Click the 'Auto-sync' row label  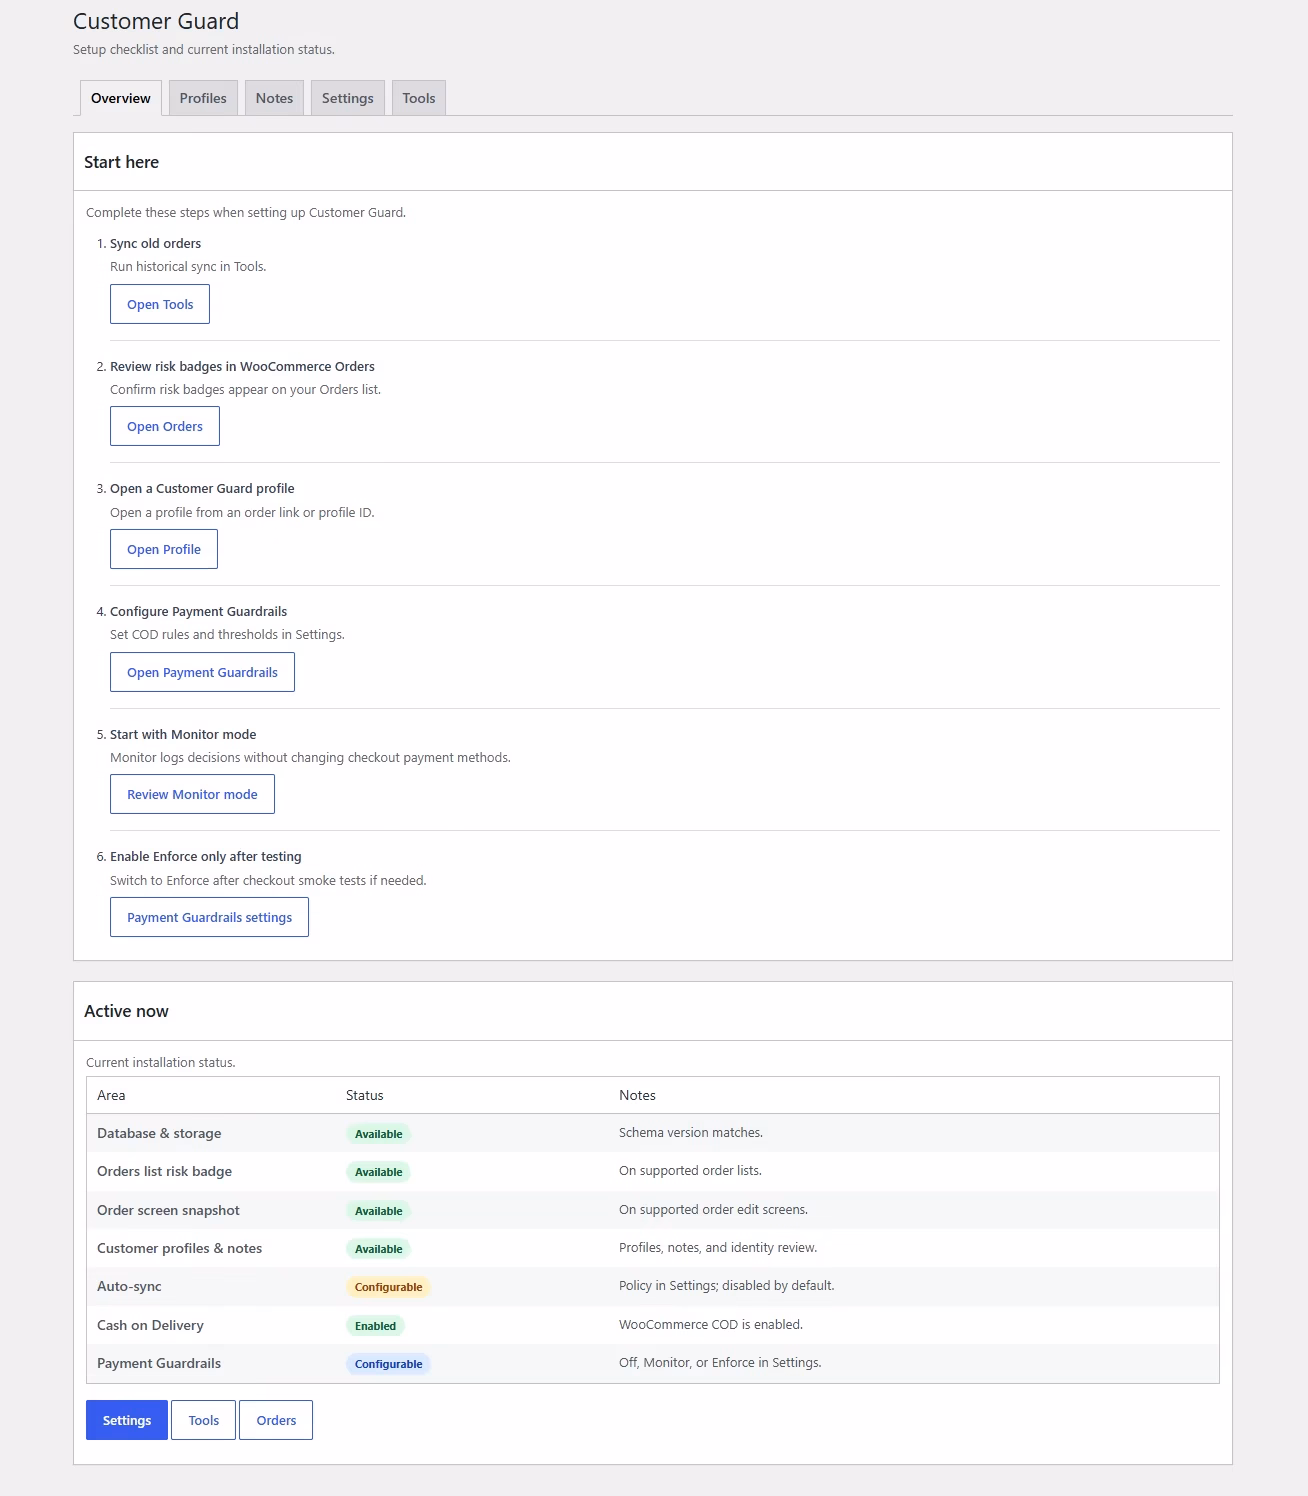tap(129, 1286)
